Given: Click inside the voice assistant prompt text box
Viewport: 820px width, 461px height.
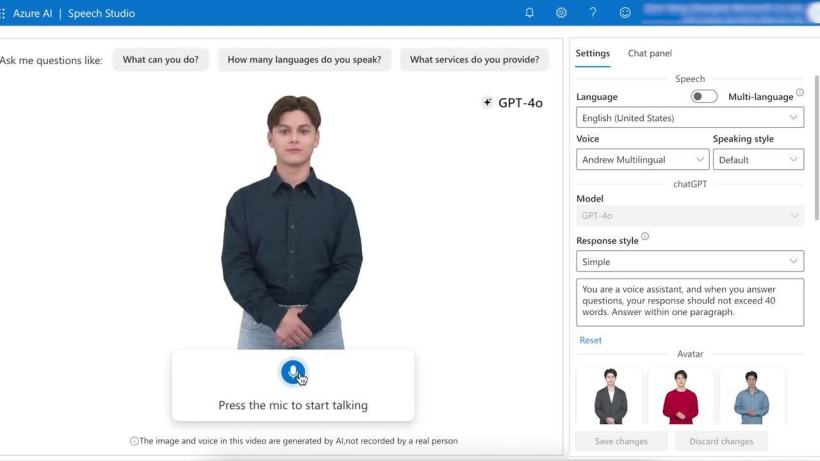Looking at the screenshot, I should [689, 302].
